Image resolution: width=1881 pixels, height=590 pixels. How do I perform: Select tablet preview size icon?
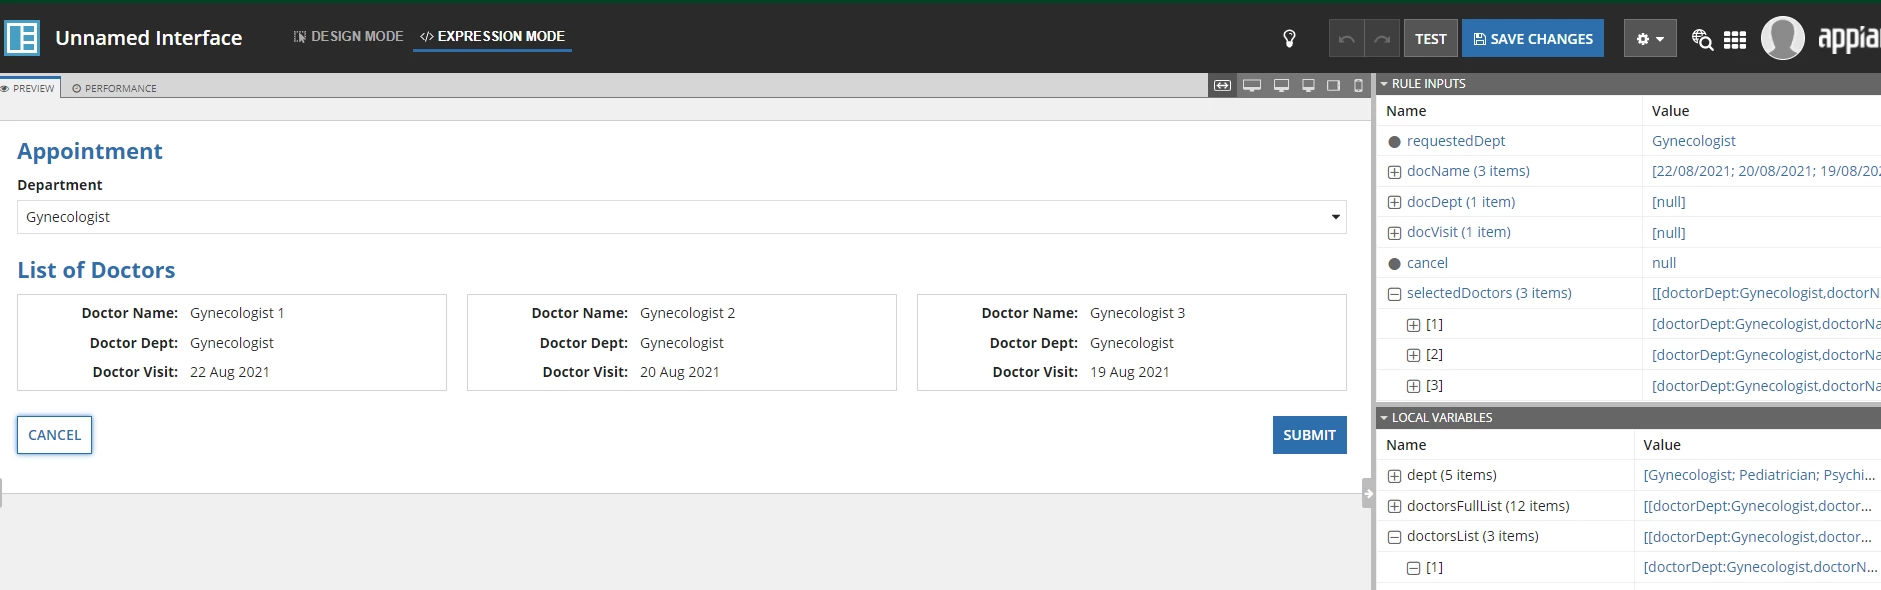coord(1333,86)
